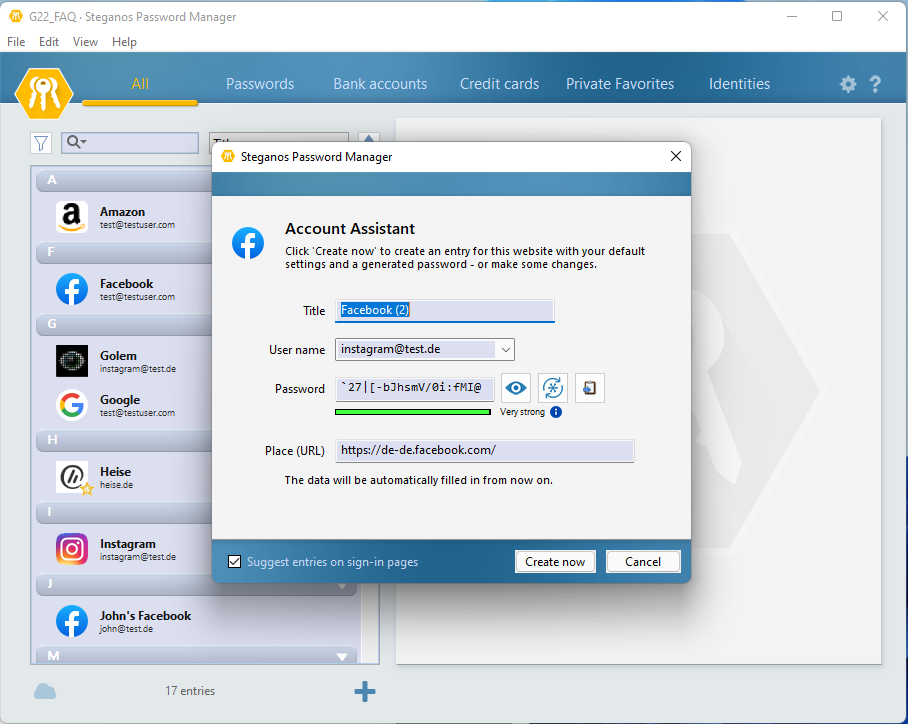Click the Steganos keys logo icon
The height and width of the screenshot is (724, 908).
click(44, 93)
